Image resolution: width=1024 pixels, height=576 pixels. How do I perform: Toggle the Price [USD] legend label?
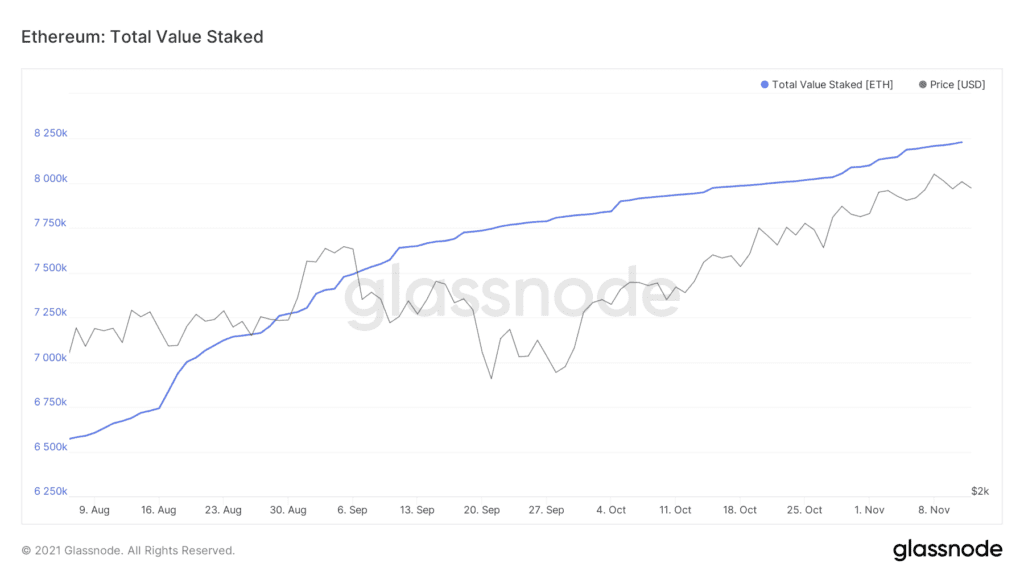click(957, 85)
